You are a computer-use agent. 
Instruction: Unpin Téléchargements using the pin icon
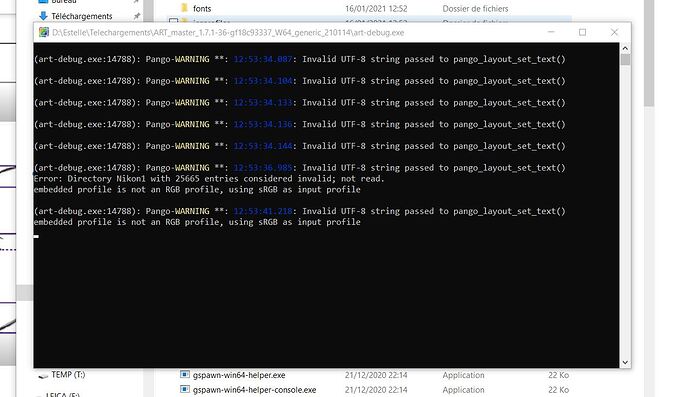[x=137, y=16]
